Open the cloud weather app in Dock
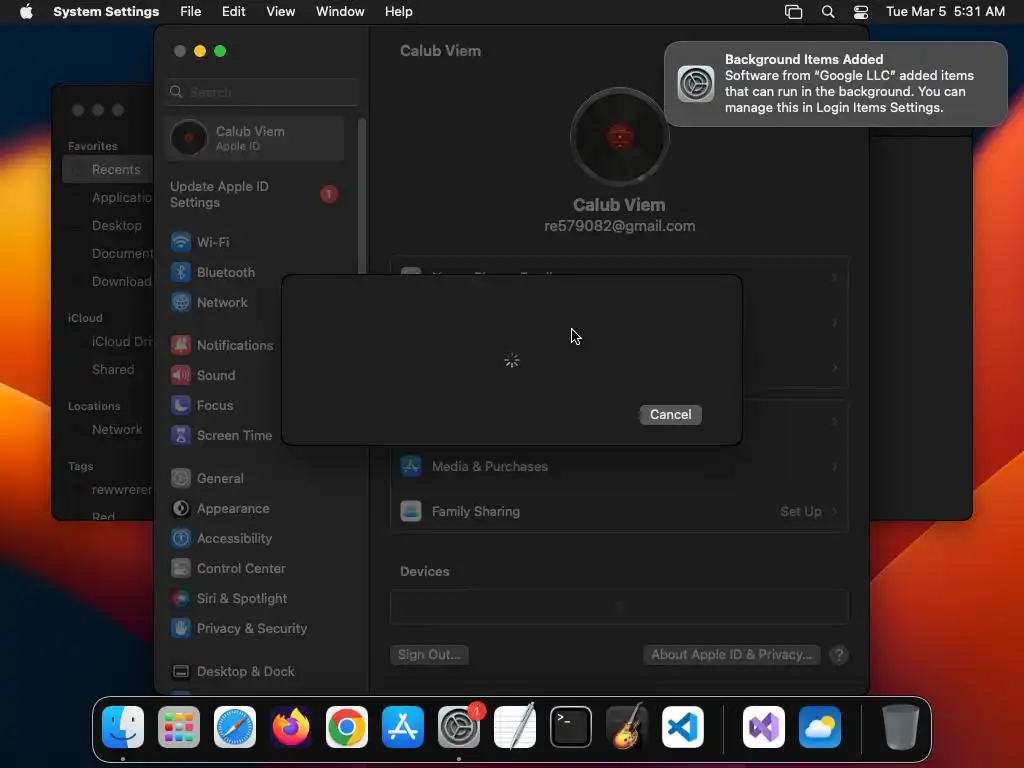Image resolution: width=1024 pixels, height=768 pixels. [x=820, y=727]
